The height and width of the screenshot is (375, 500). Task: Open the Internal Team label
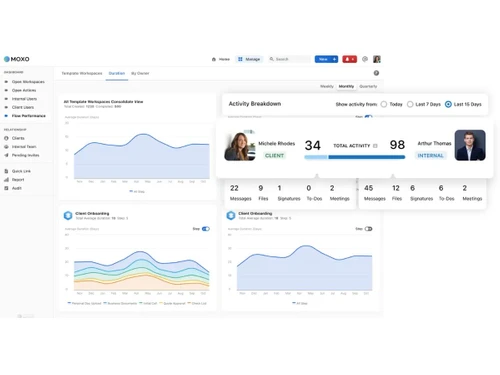[x=24, y=147]
